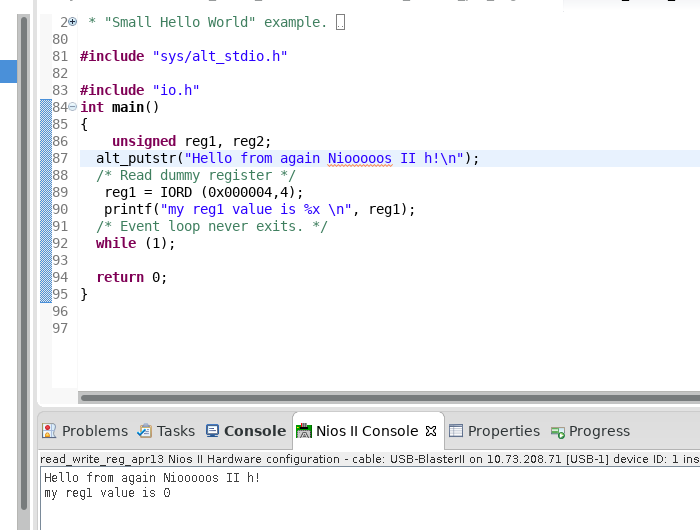700x530 pixels.
Task: Close the Nios II Console tab
Action: 431,431
